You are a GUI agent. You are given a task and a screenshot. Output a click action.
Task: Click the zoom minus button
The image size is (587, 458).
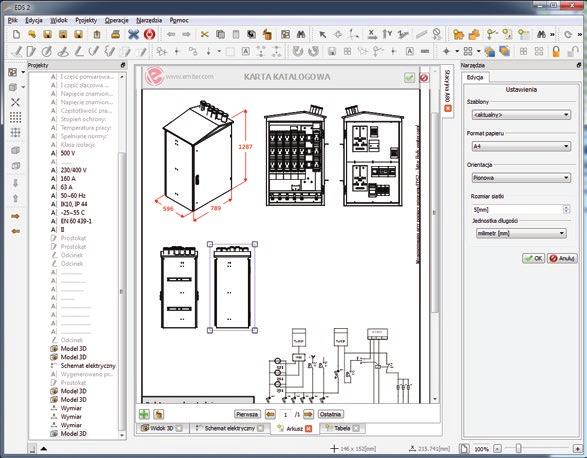pyautogui.click(x=497, y=448)
